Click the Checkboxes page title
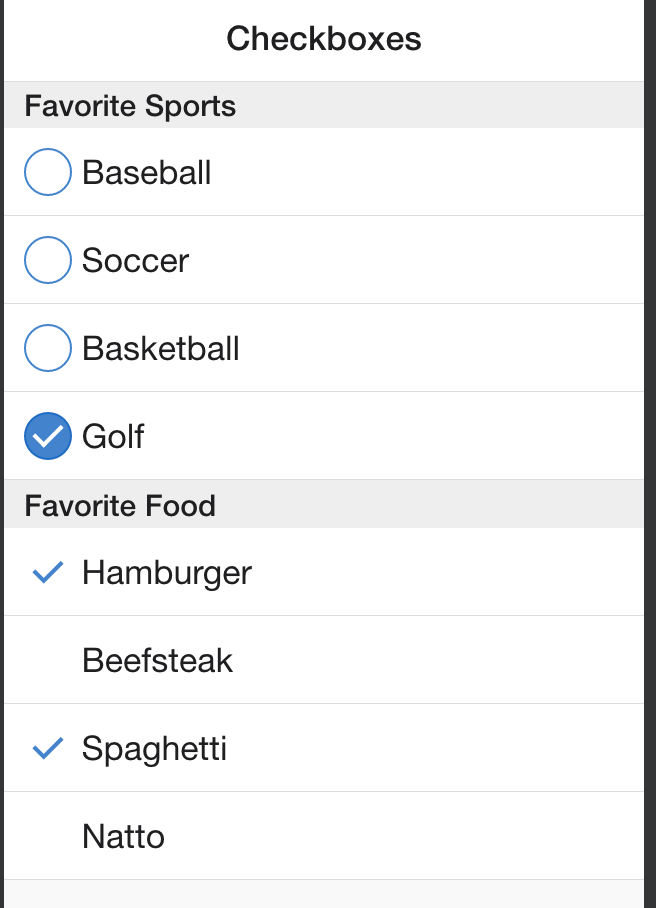The height and width of the screenshot is (908, 656). click(324, 39)
